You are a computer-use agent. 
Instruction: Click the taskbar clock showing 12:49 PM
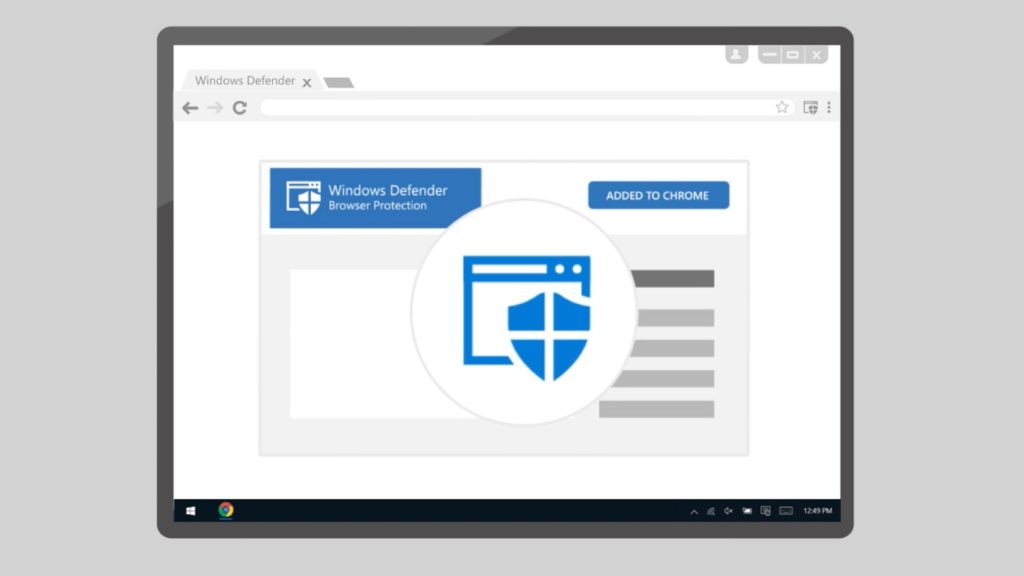pos(818,512)
